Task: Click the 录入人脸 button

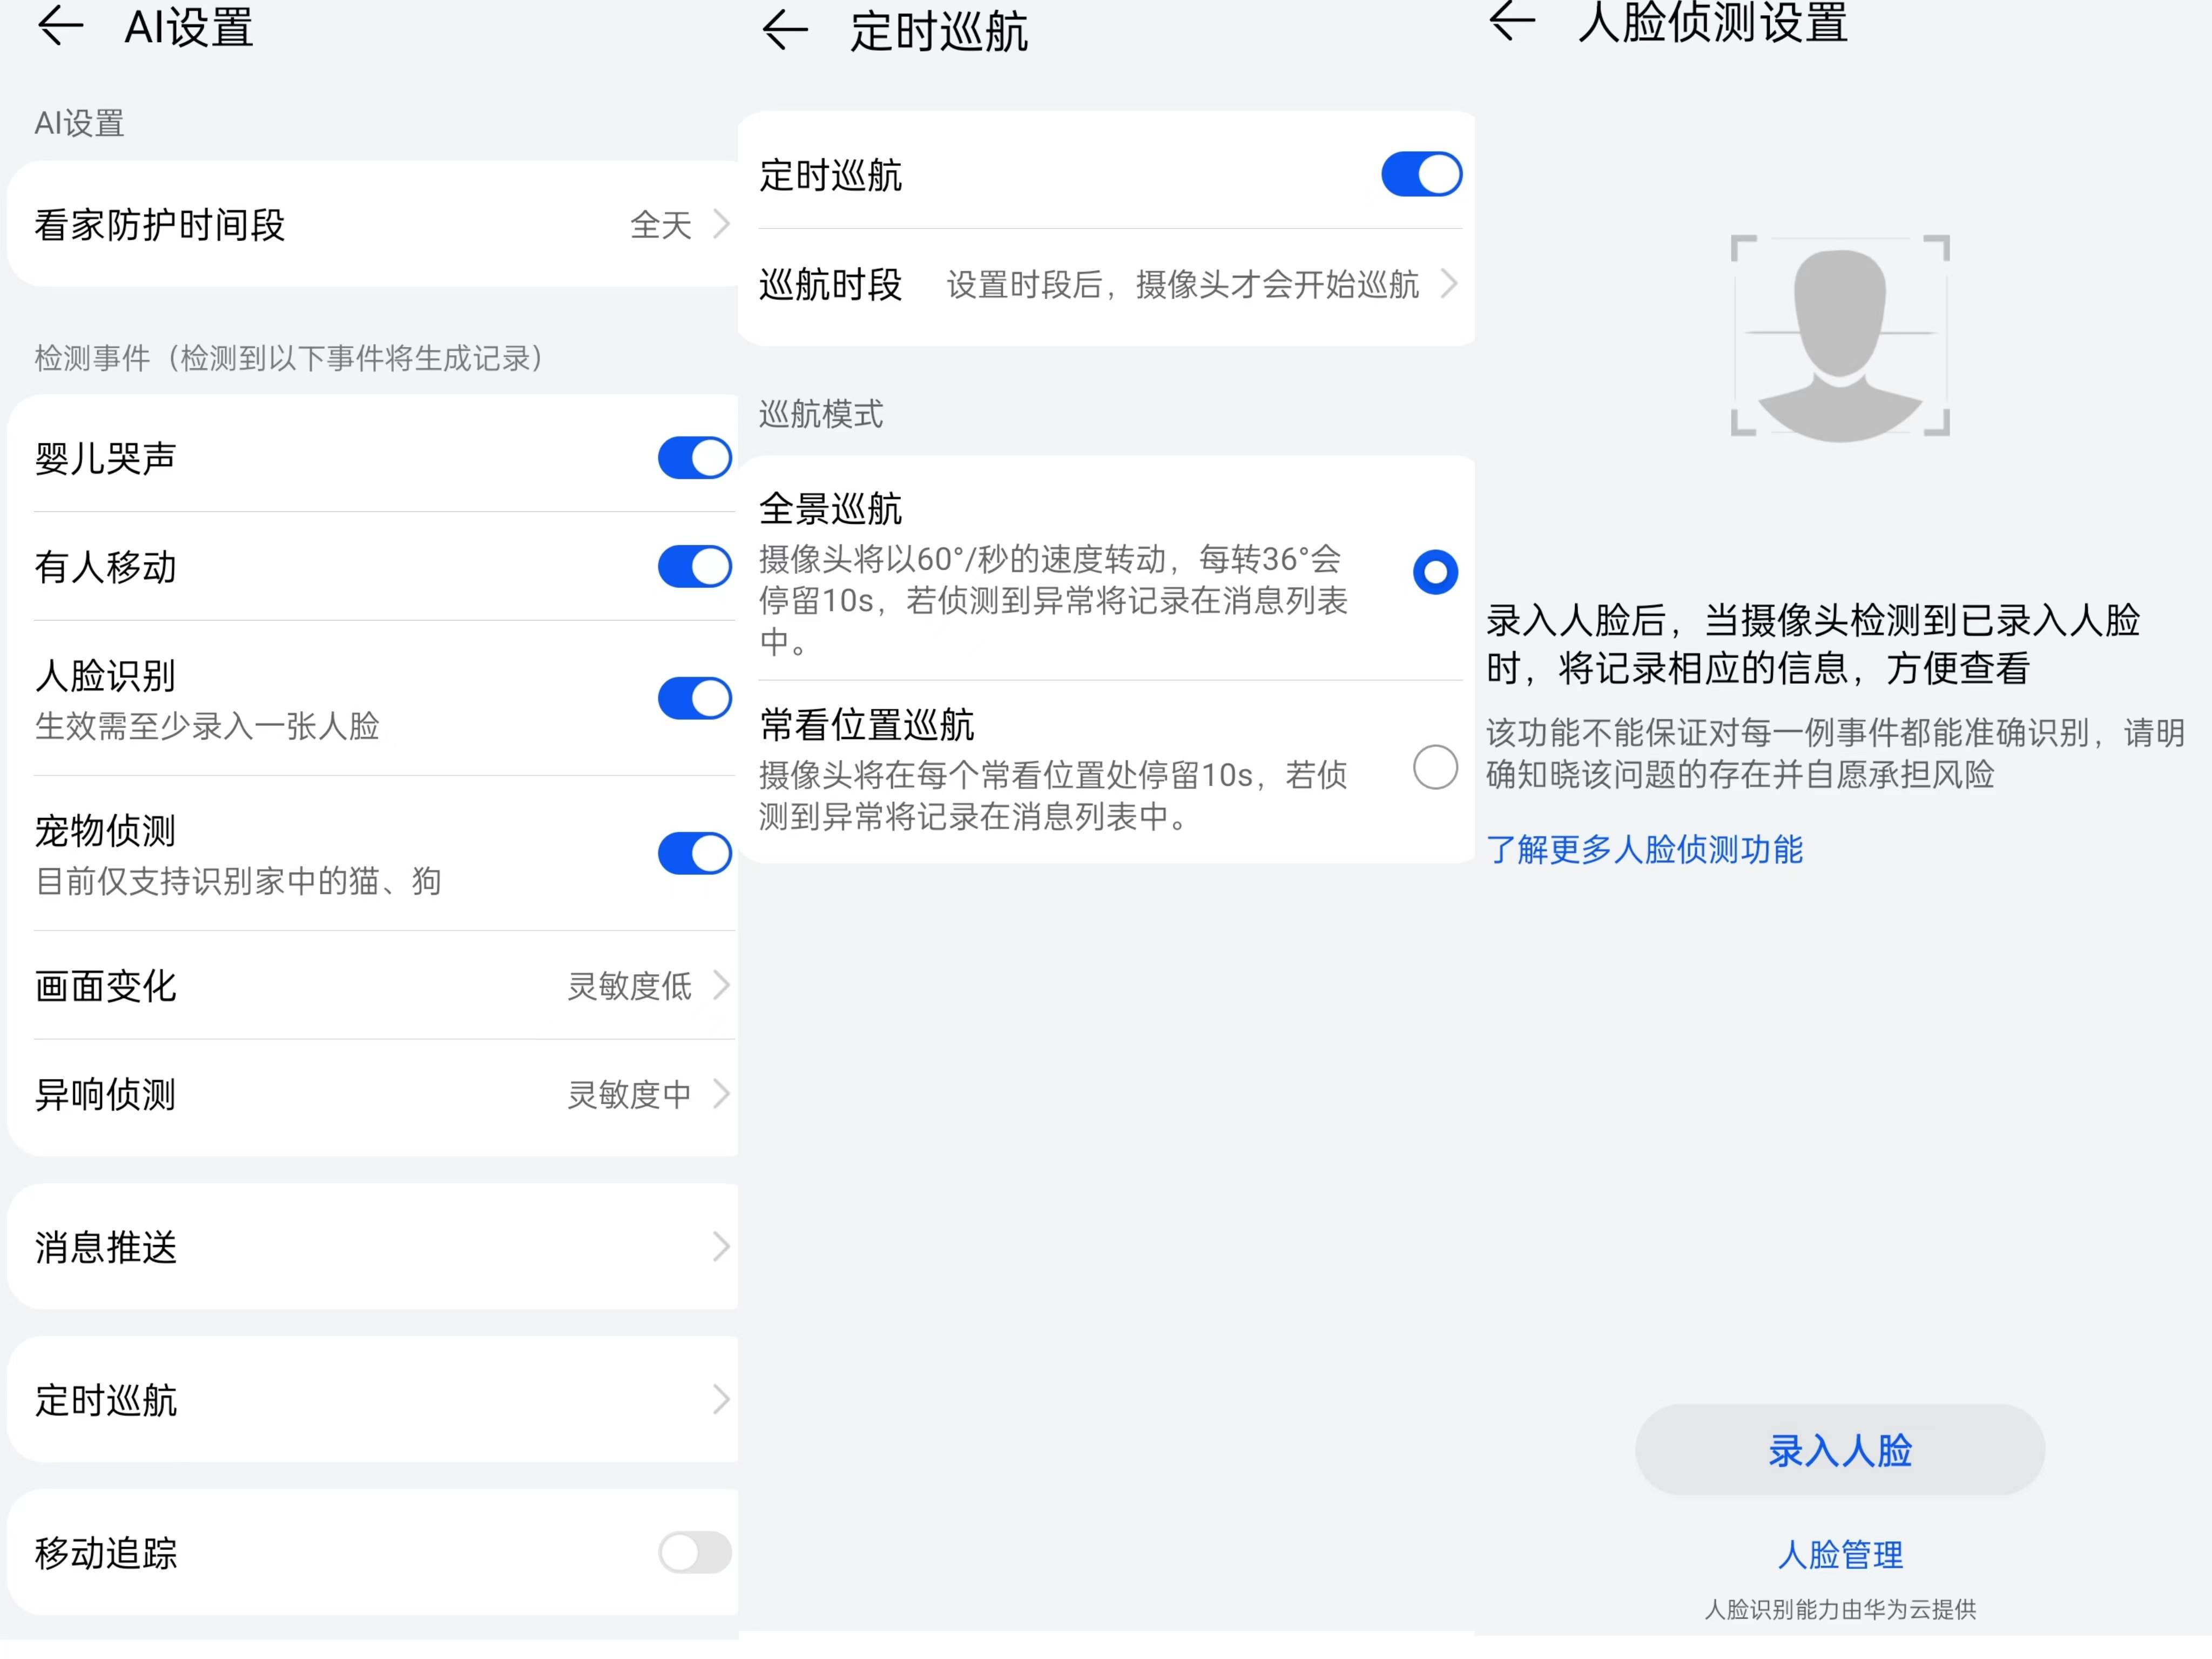Action: pos(1840,1450)
